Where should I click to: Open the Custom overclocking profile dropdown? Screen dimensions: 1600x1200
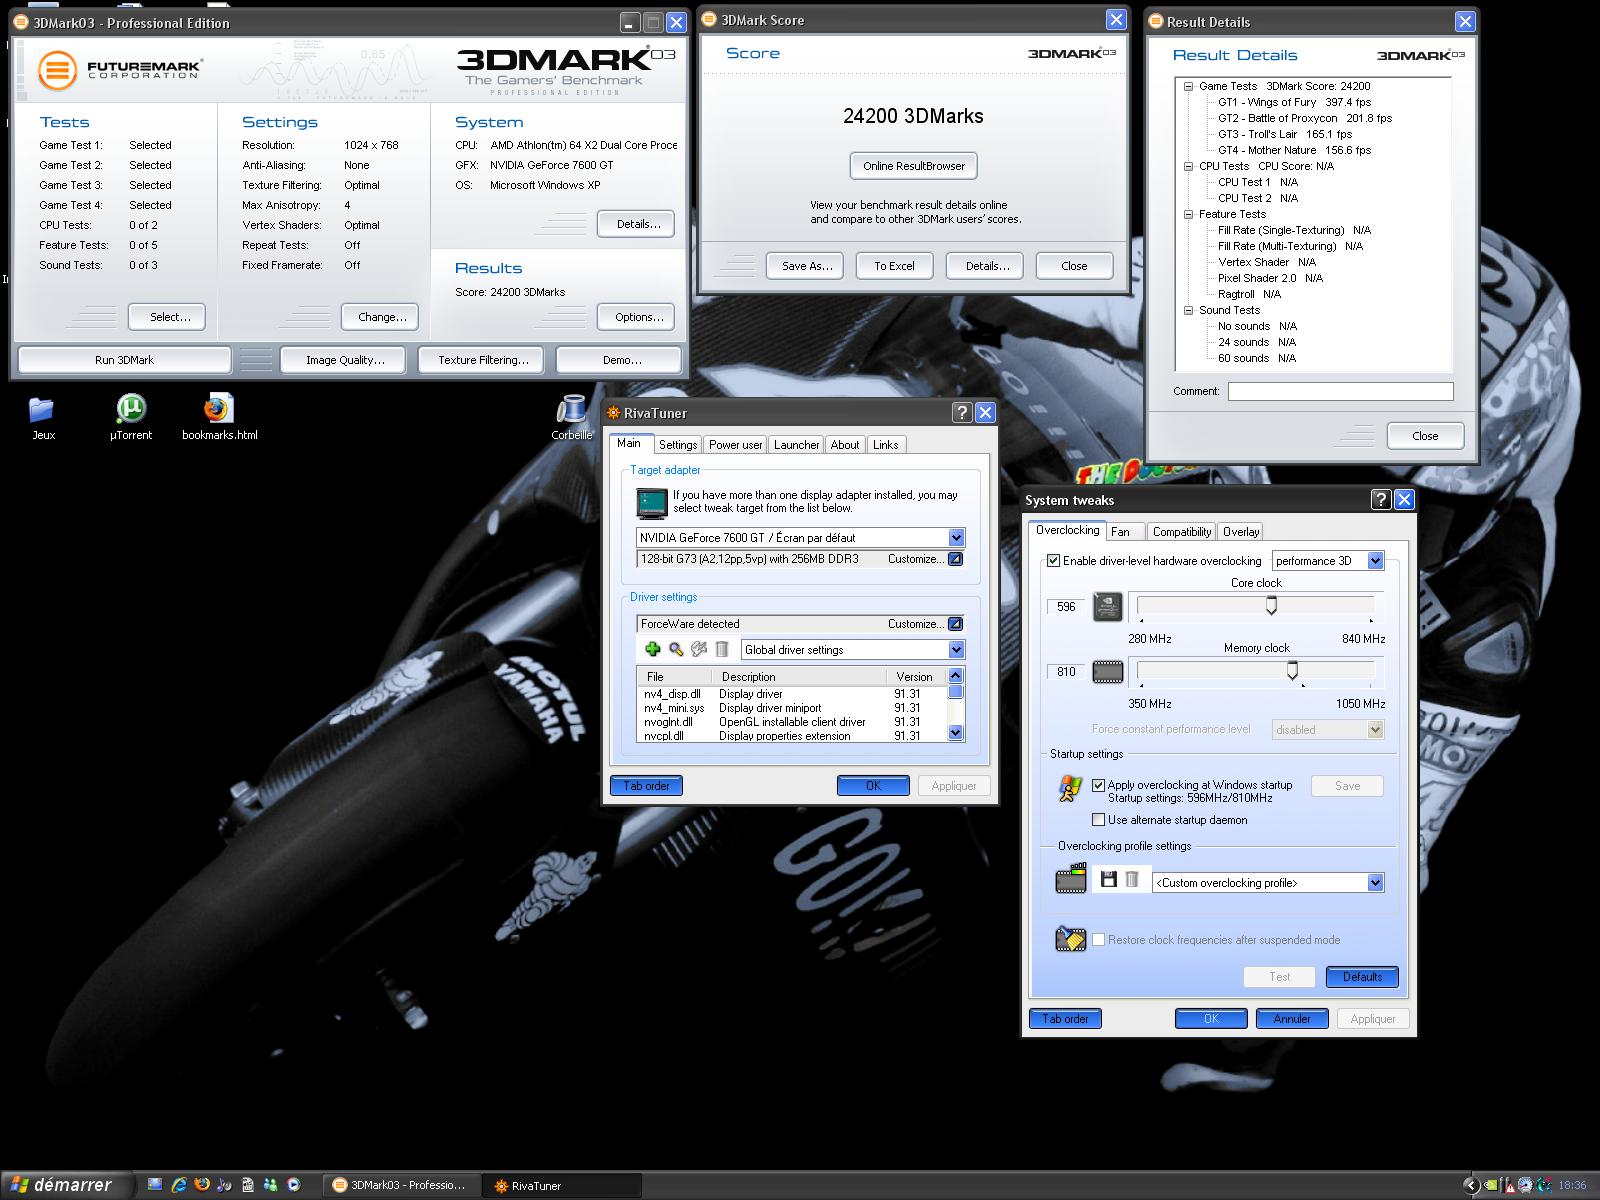1376,883
